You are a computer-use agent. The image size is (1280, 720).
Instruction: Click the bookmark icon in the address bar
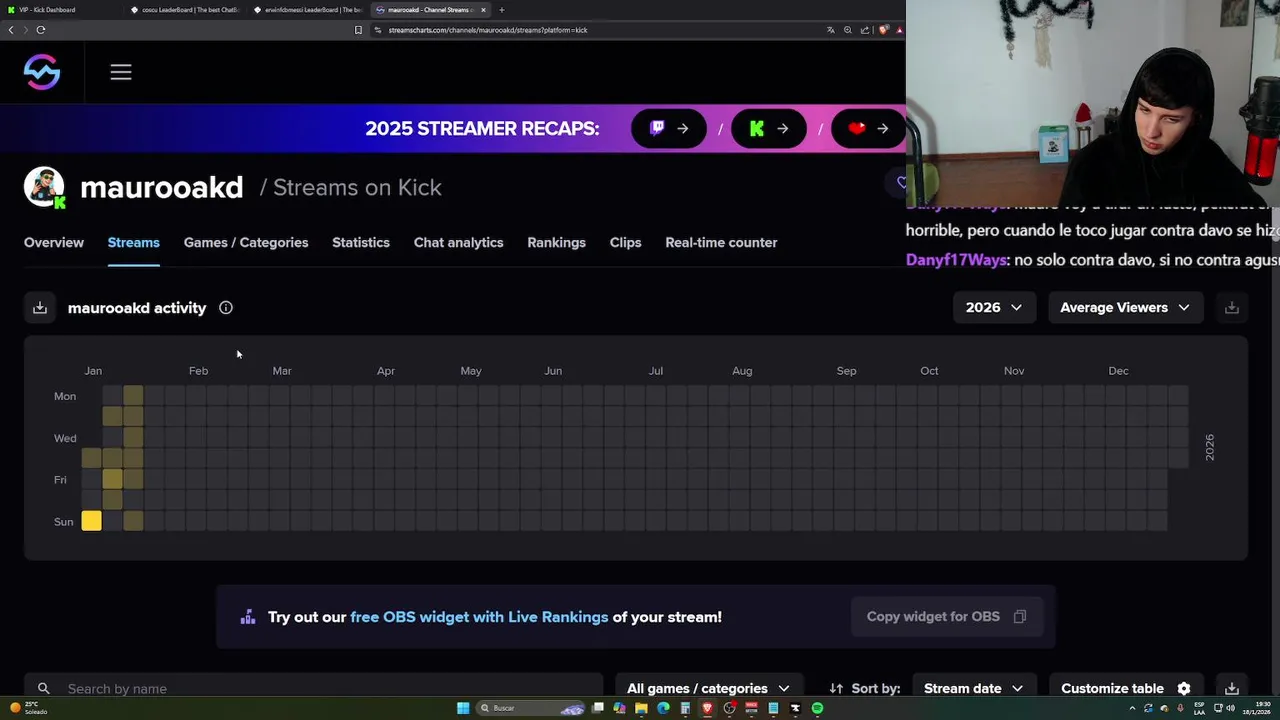pos(358,30)
